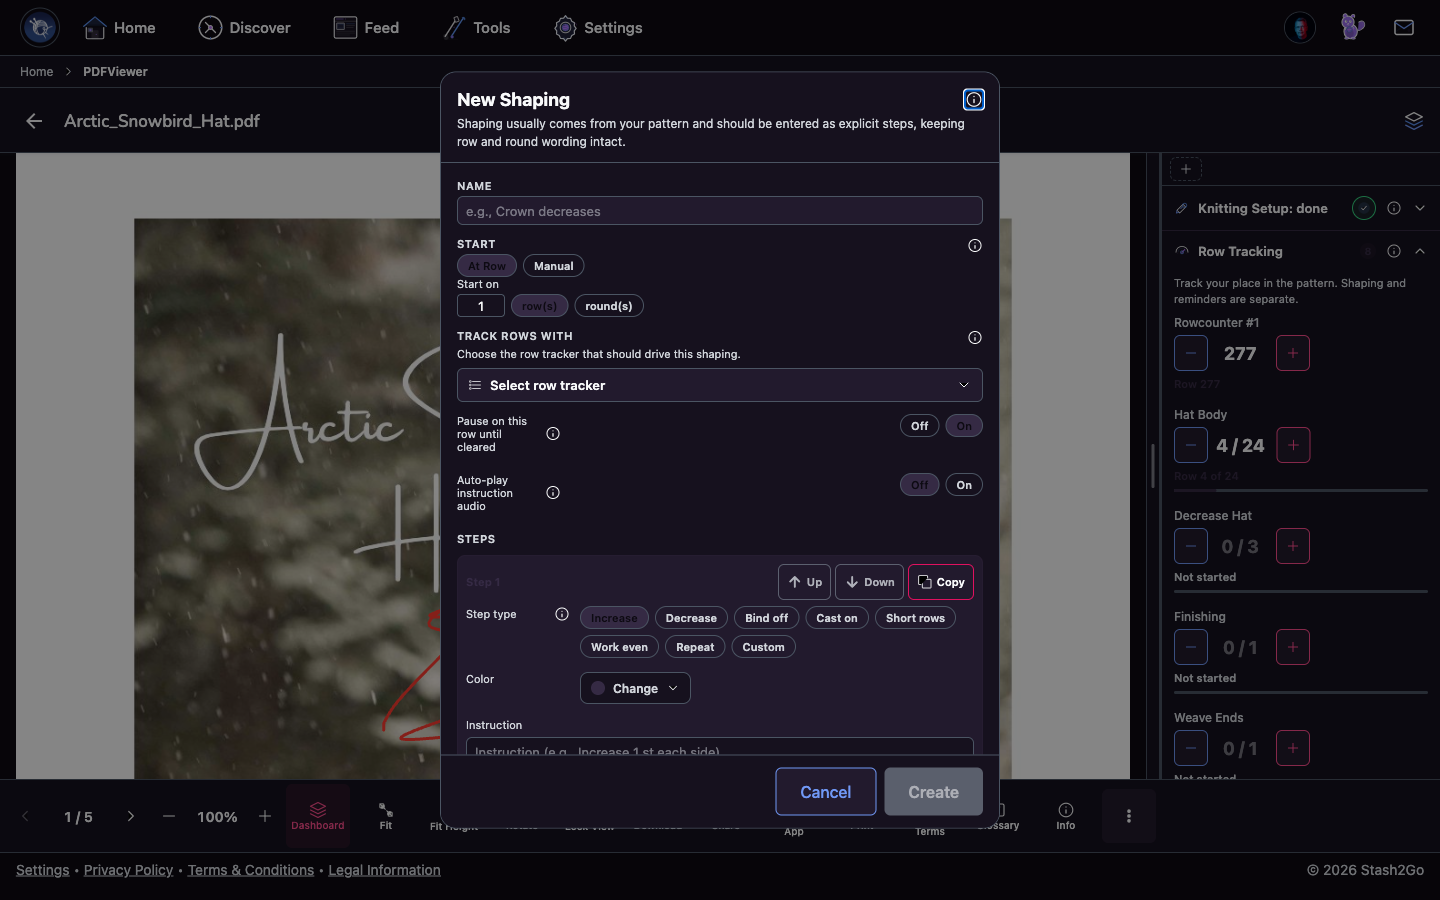Click the Cancel button
1440x900 pixels.
tap(826, 792)
